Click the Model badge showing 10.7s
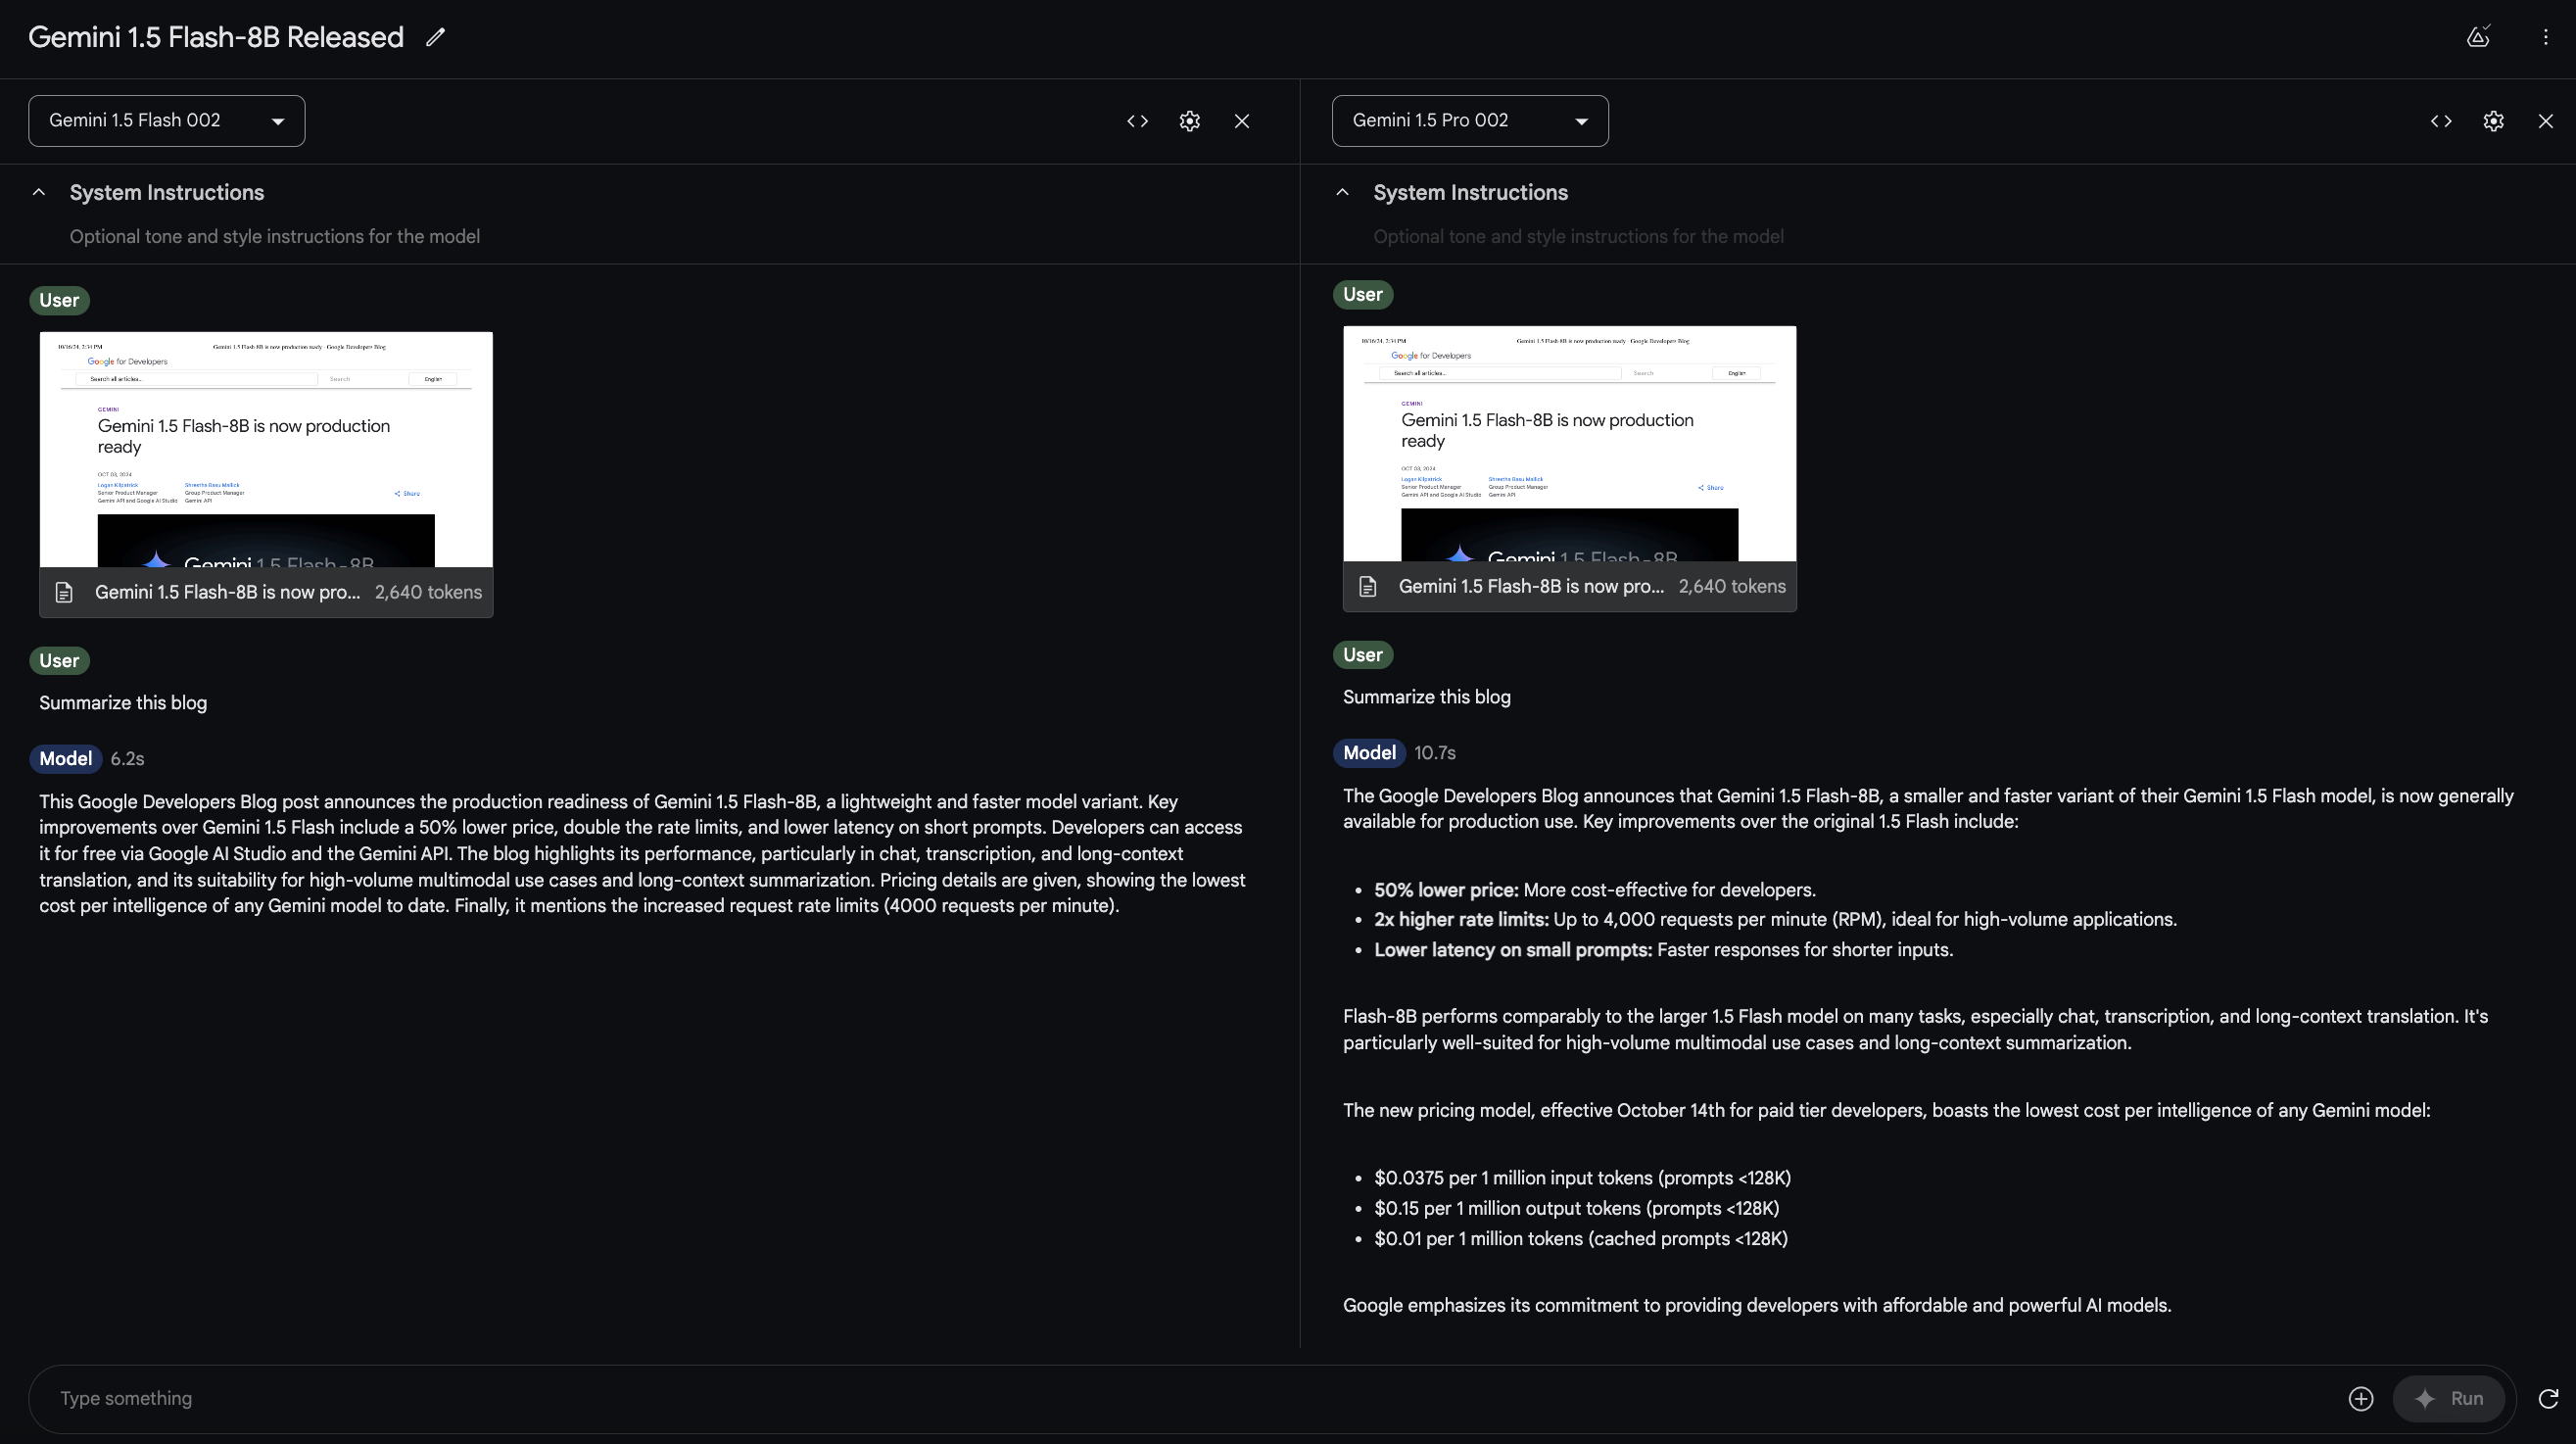 [1369, 753]
